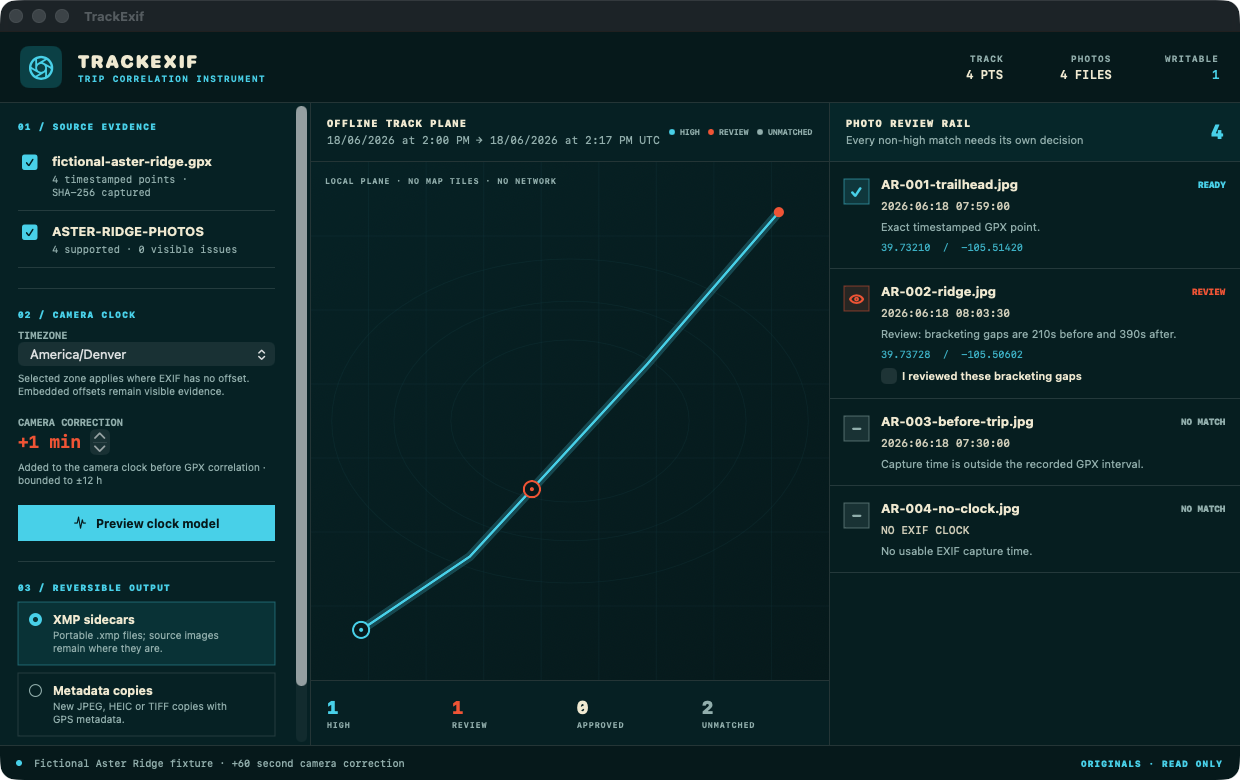Click the Preview clock model button

coord(146,523)
